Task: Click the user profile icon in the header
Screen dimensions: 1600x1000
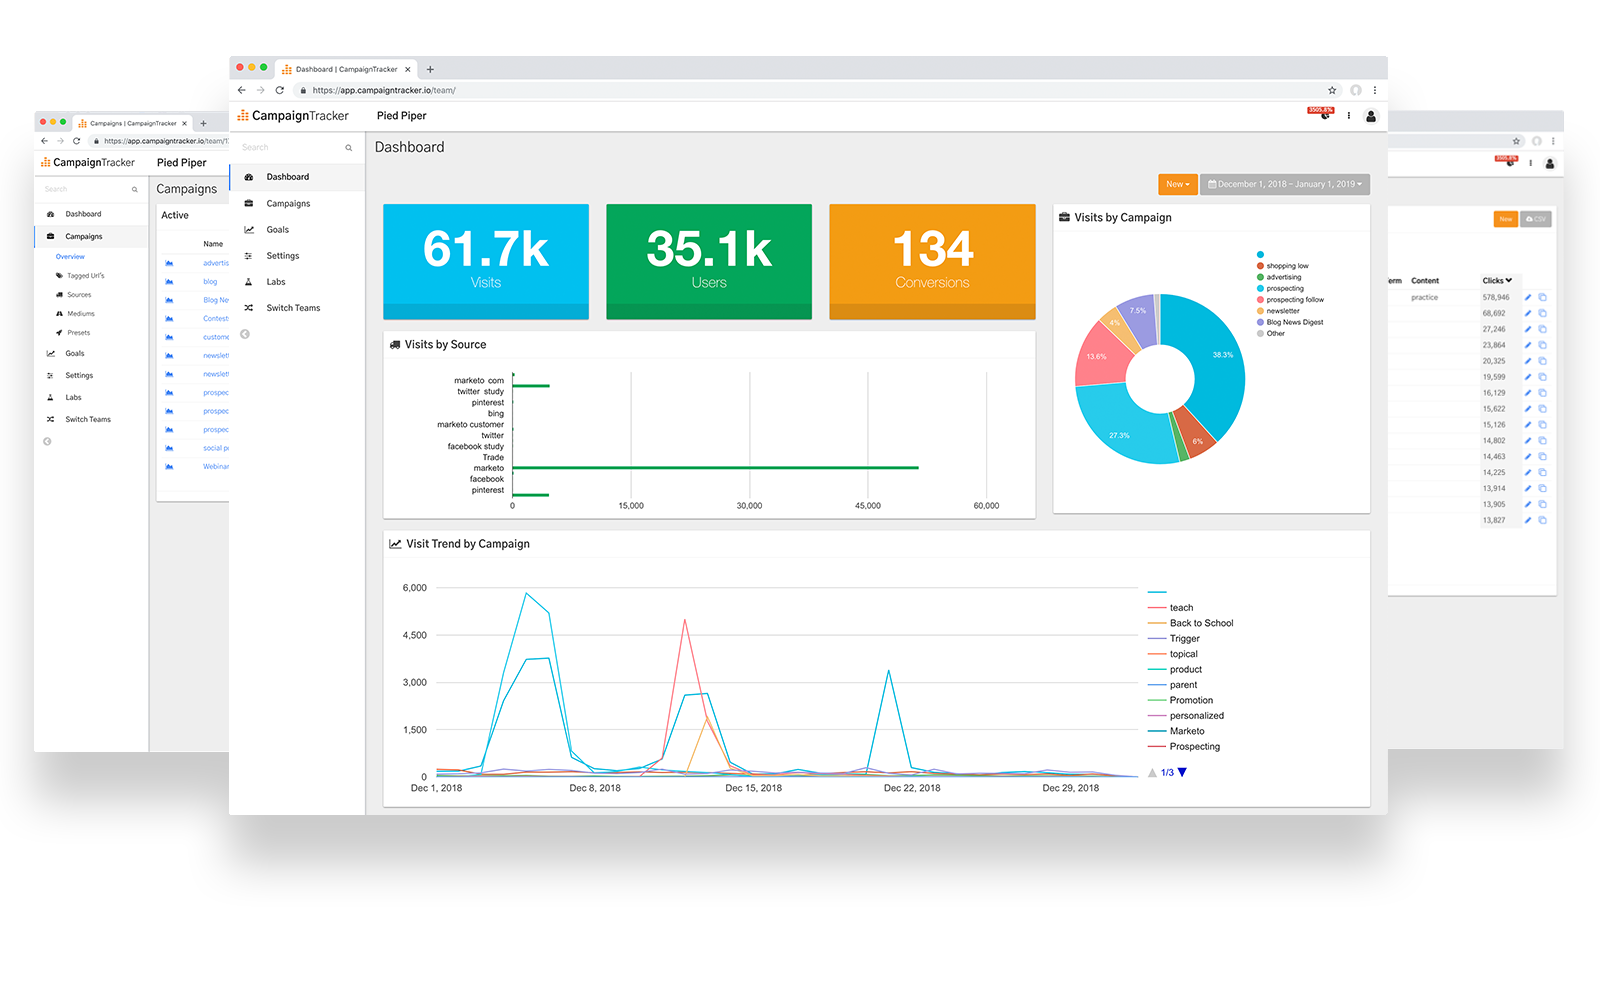Action: [1371, 116]
